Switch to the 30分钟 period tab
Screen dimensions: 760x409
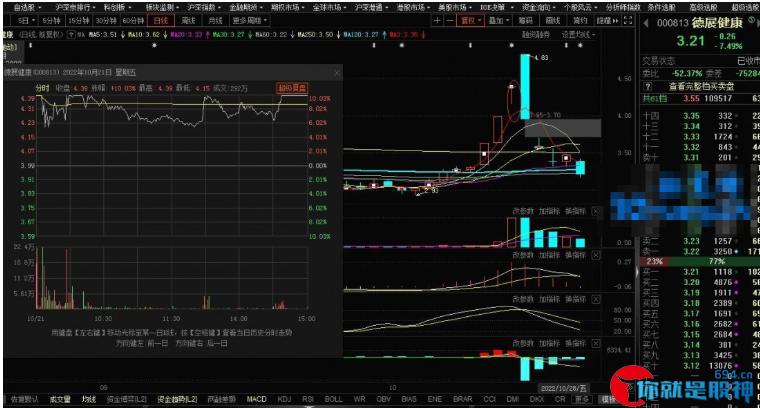106,20
